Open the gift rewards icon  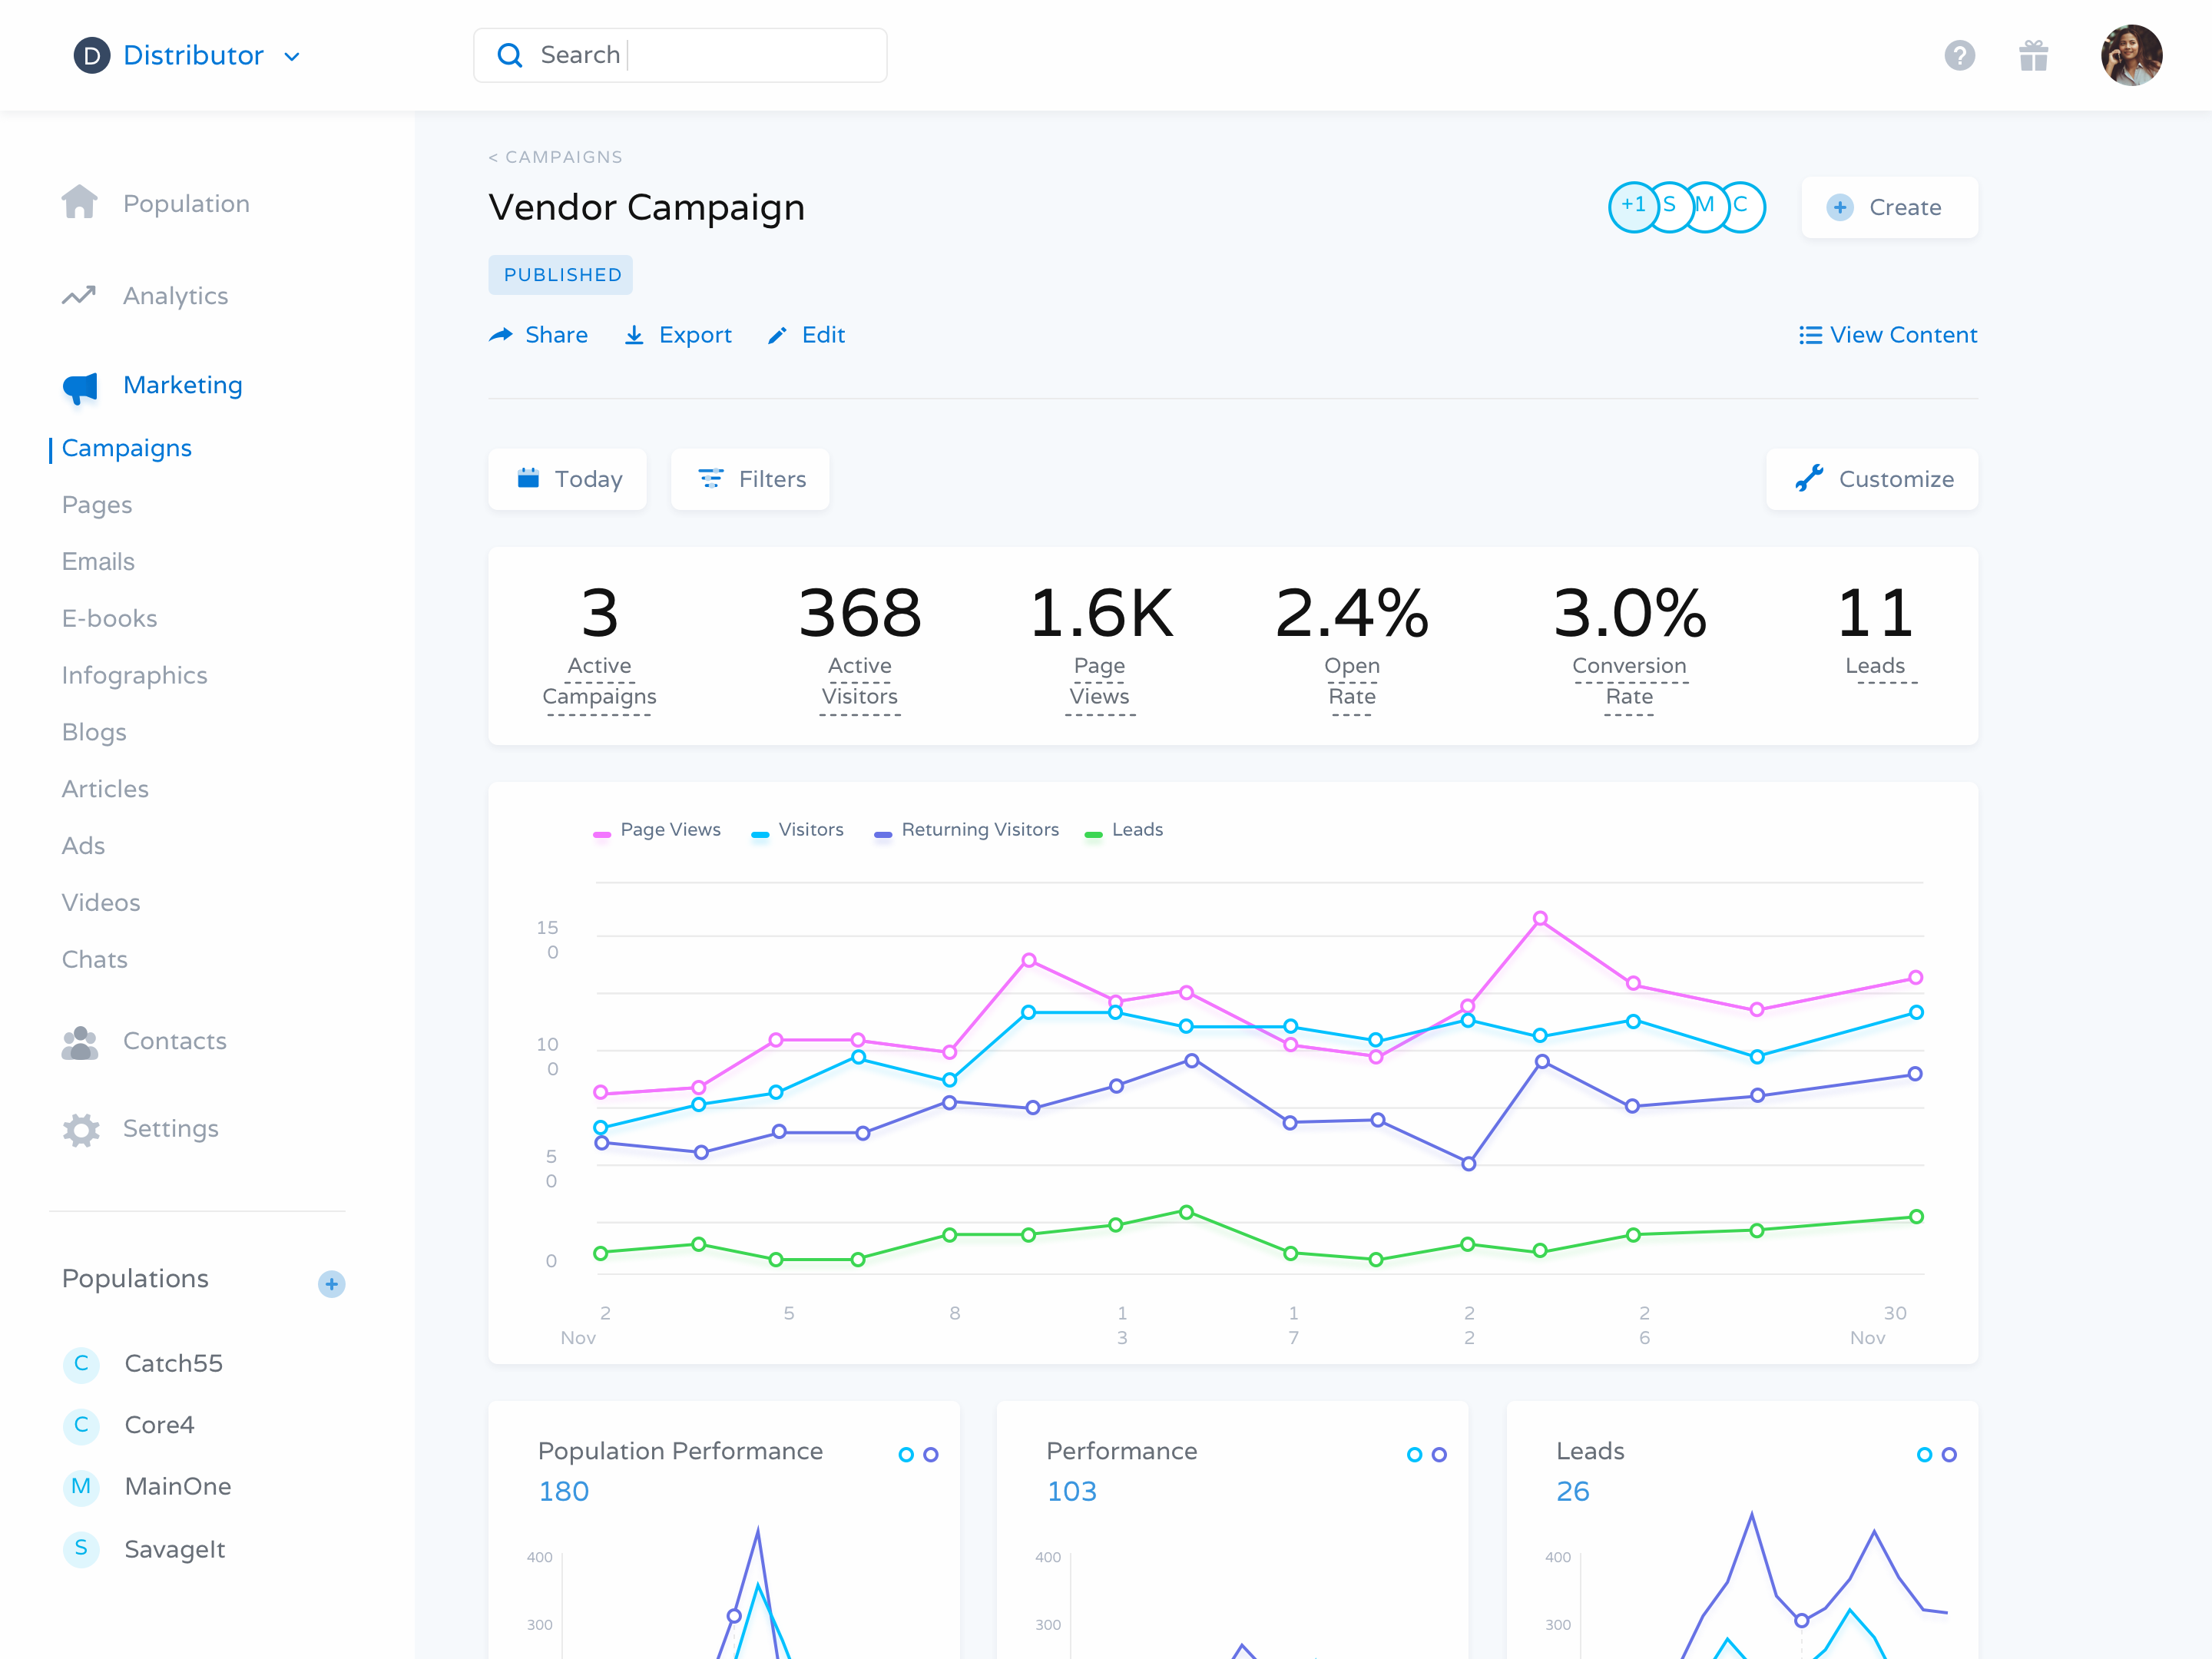(2033, 55)
